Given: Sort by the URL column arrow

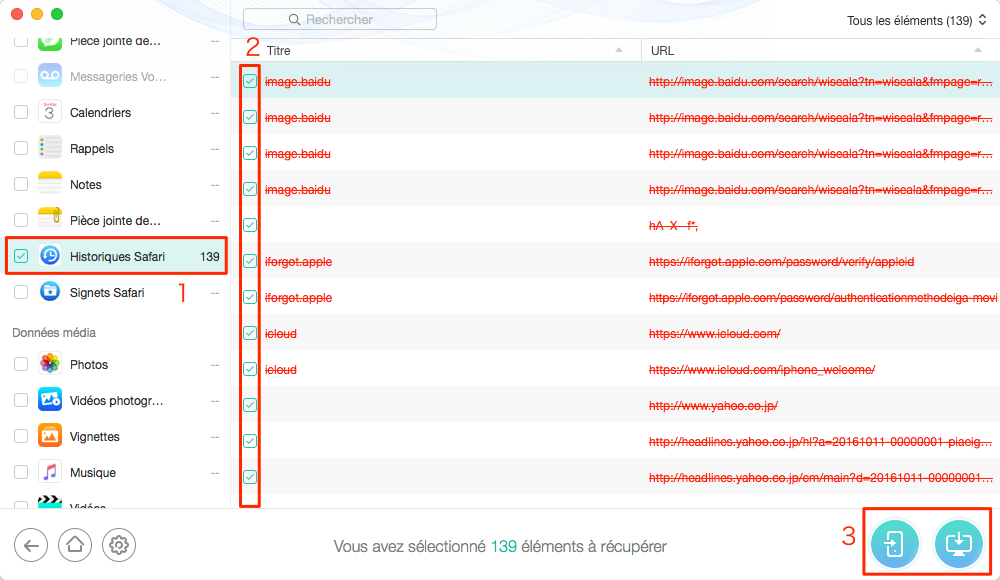Looking at the screenshot, I should (978, 50).
